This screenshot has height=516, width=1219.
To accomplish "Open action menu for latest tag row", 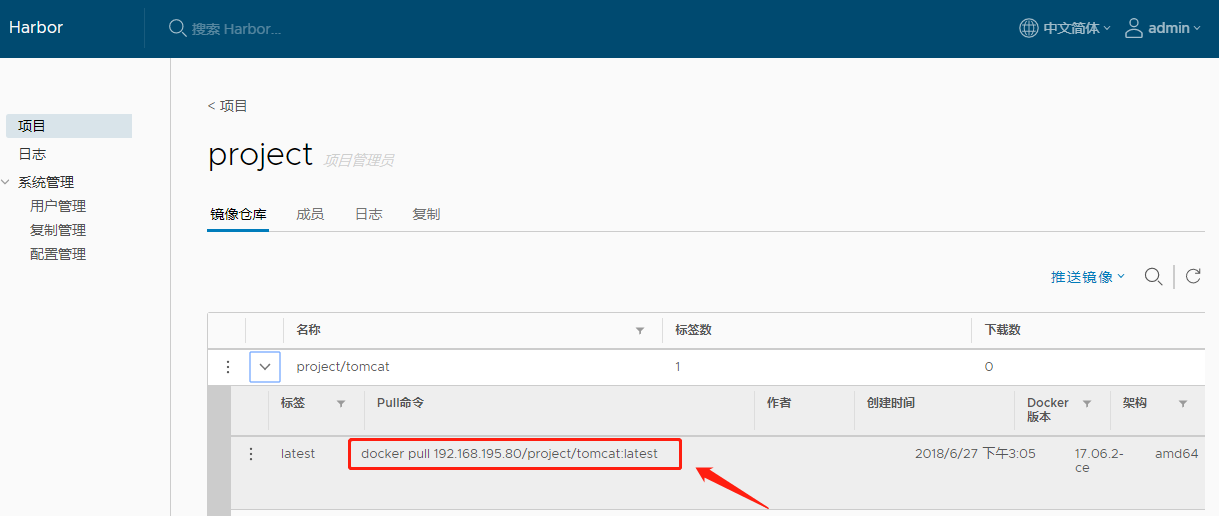I will coord(251,454).
